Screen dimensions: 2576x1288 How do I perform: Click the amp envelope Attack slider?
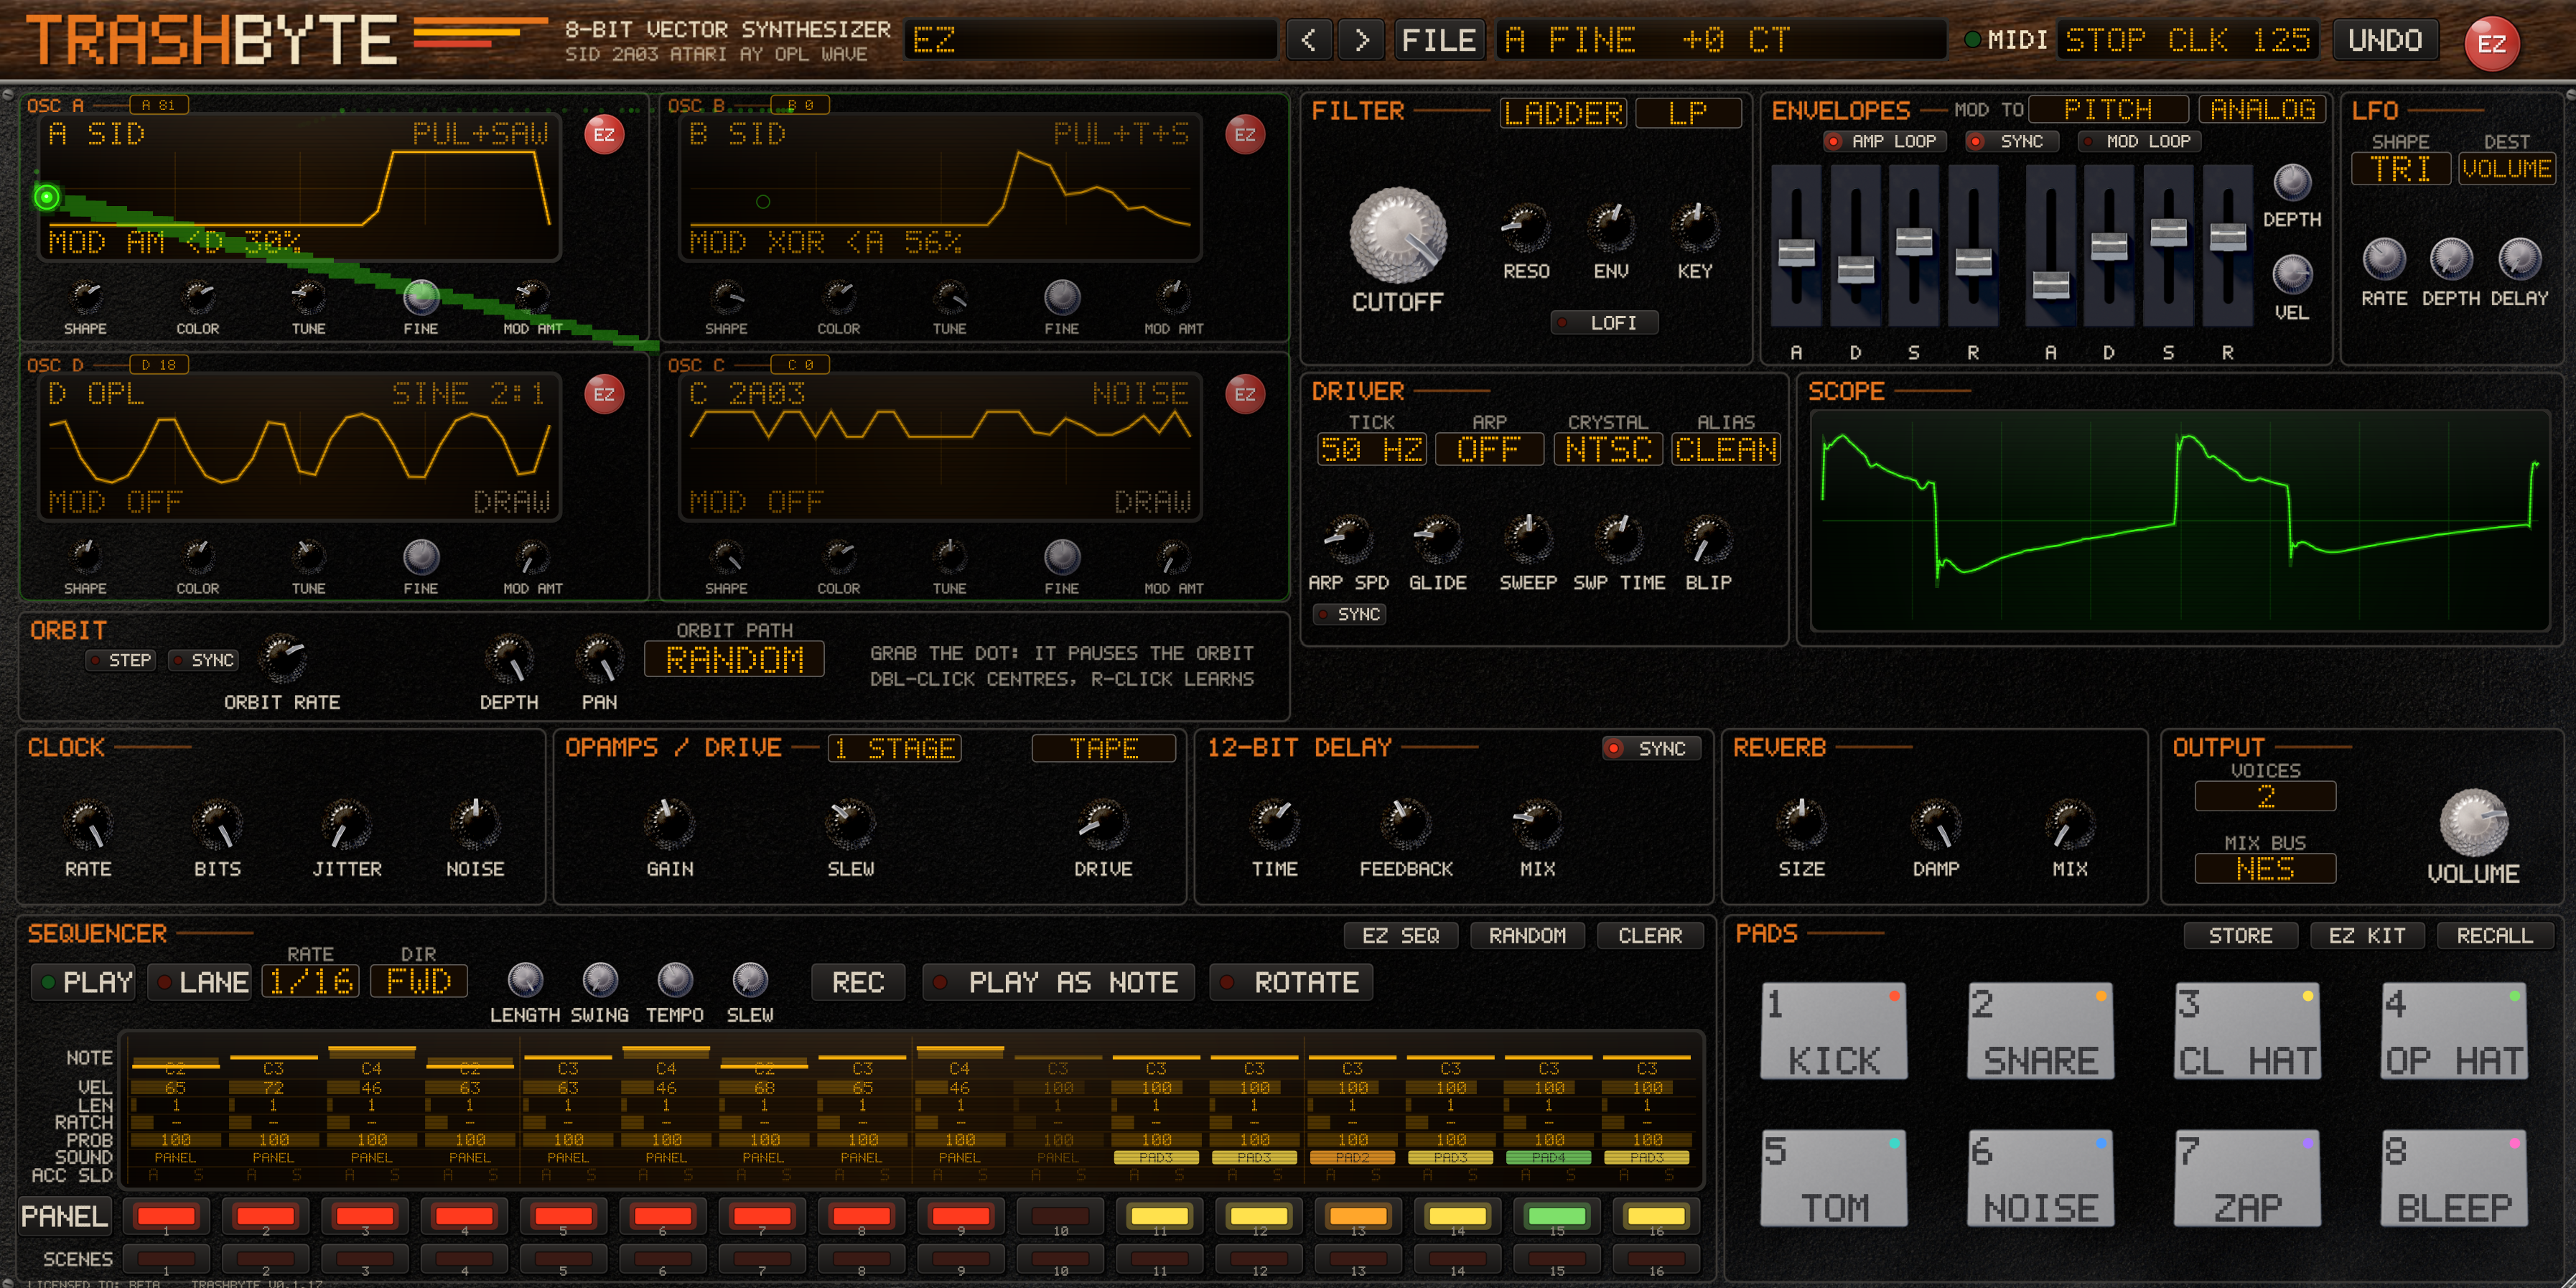coord(1796,246)
